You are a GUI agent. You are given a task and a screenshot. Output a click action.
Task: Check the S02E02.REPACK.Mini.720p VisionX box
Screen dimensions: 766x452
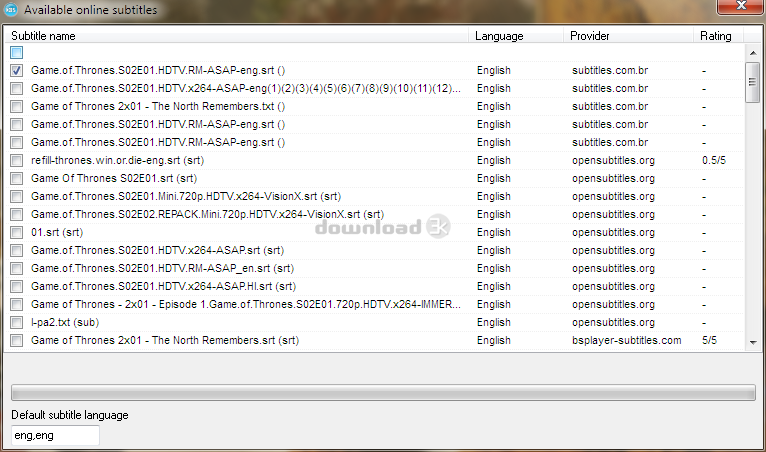pos(17,215)
